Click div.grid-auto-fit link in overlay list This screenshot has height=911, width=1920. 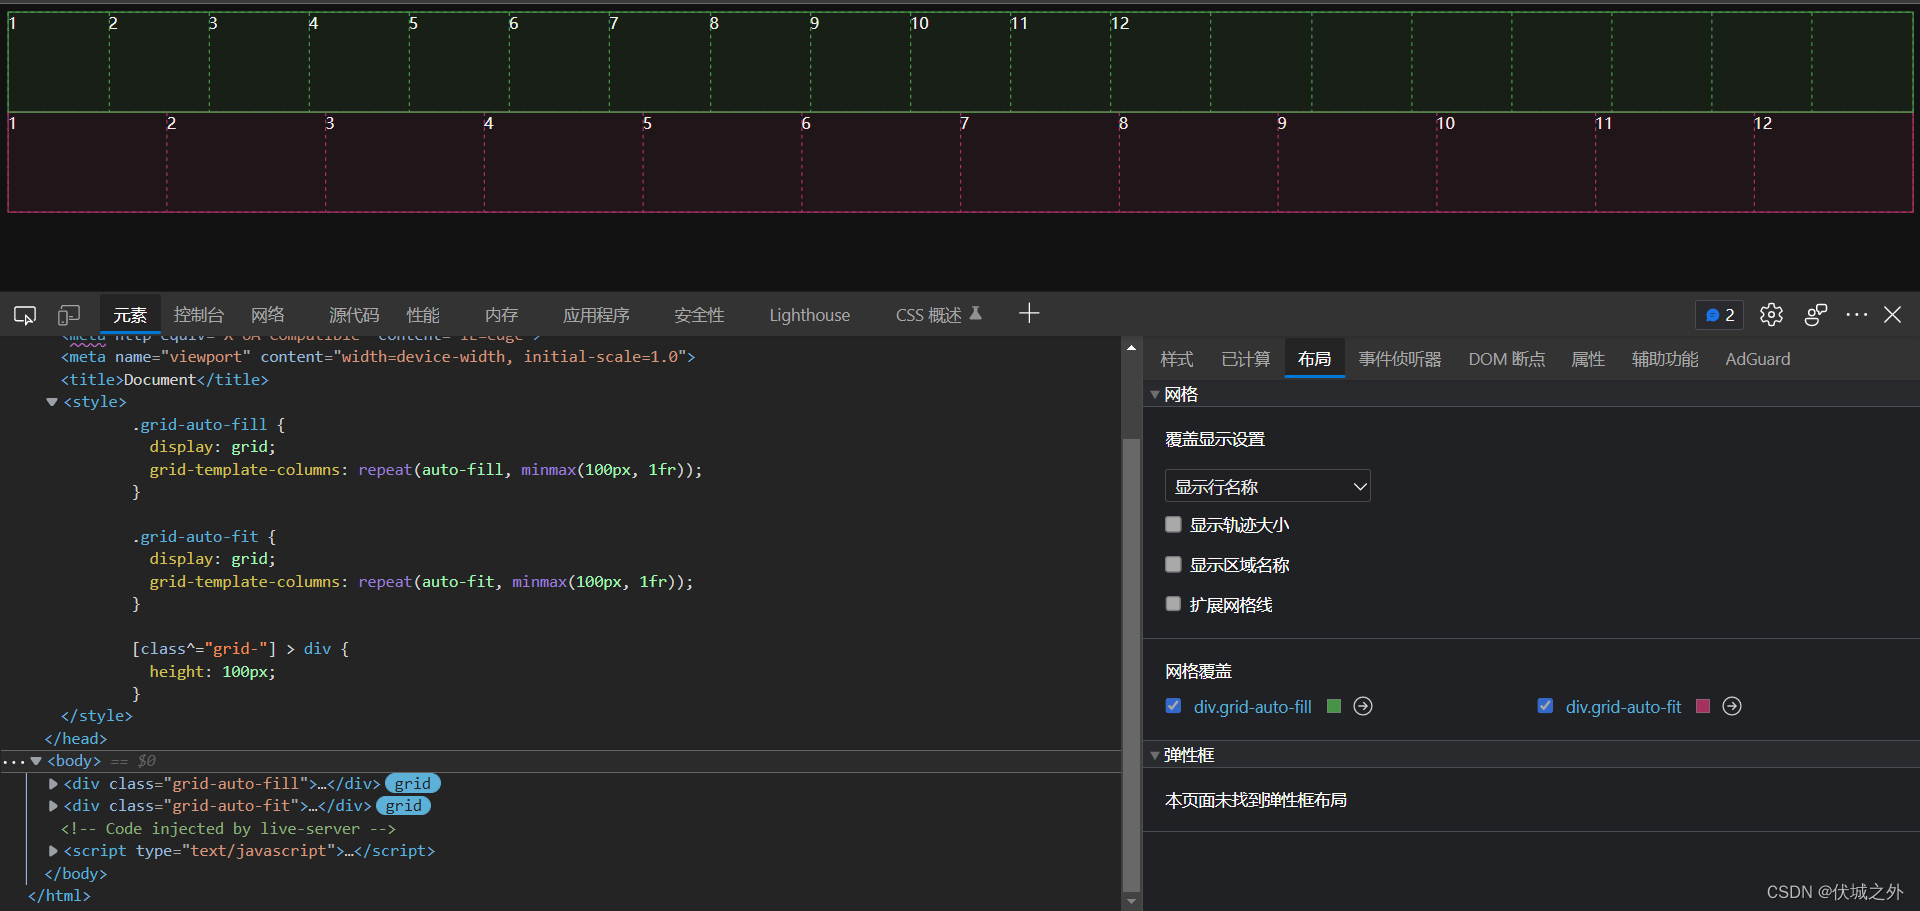[x=1623, y=707]
